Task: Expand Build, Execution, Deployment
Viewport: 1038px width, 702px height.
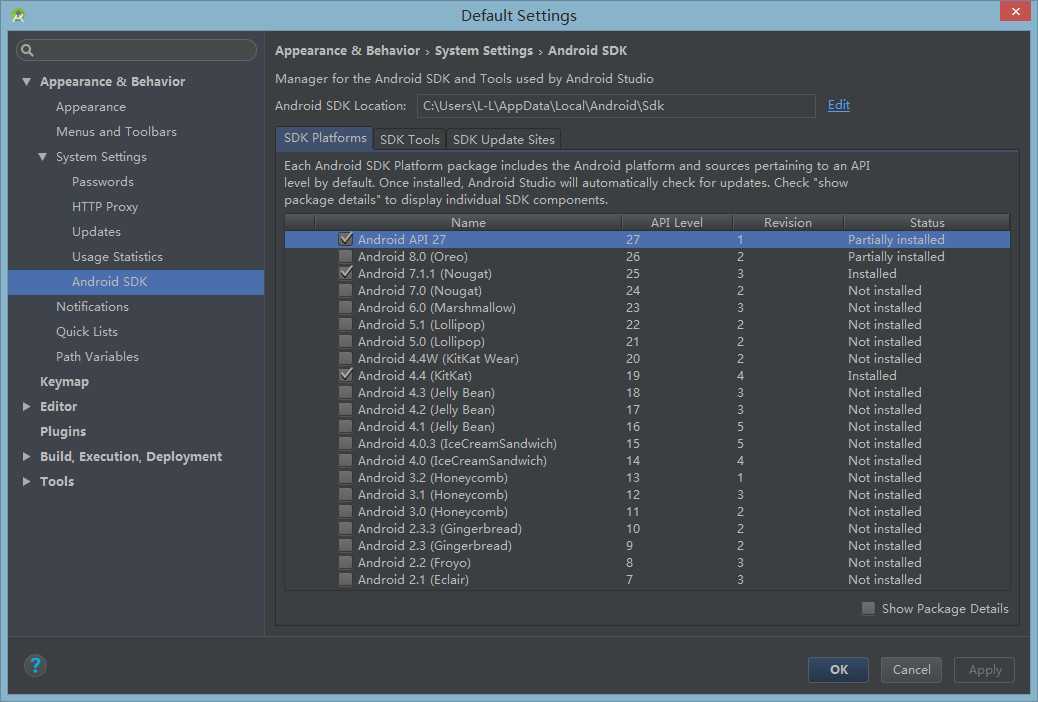Action: tap(29, 456)
